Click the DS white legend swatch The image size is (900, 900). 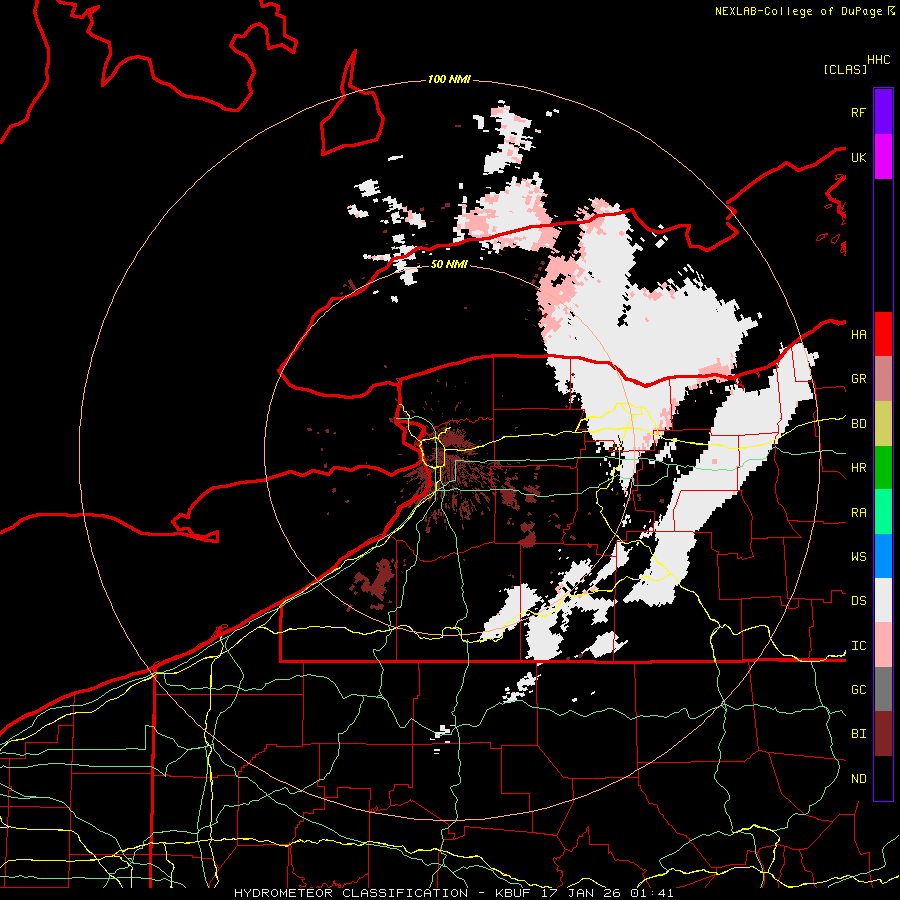[883, 600]
